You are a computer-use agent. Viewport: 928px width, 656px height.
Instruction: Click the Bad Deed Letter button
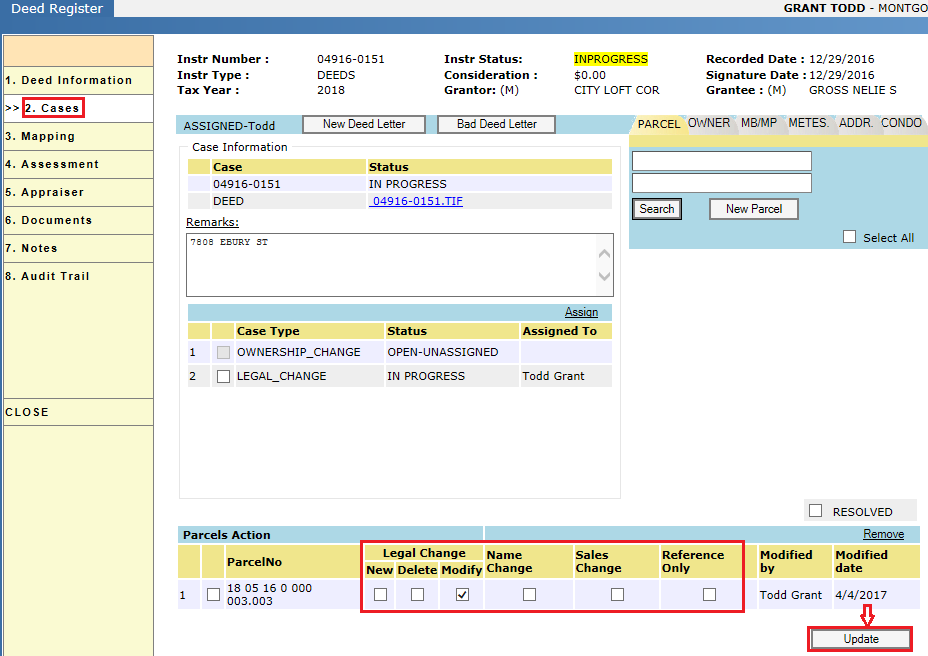(497, 124)
